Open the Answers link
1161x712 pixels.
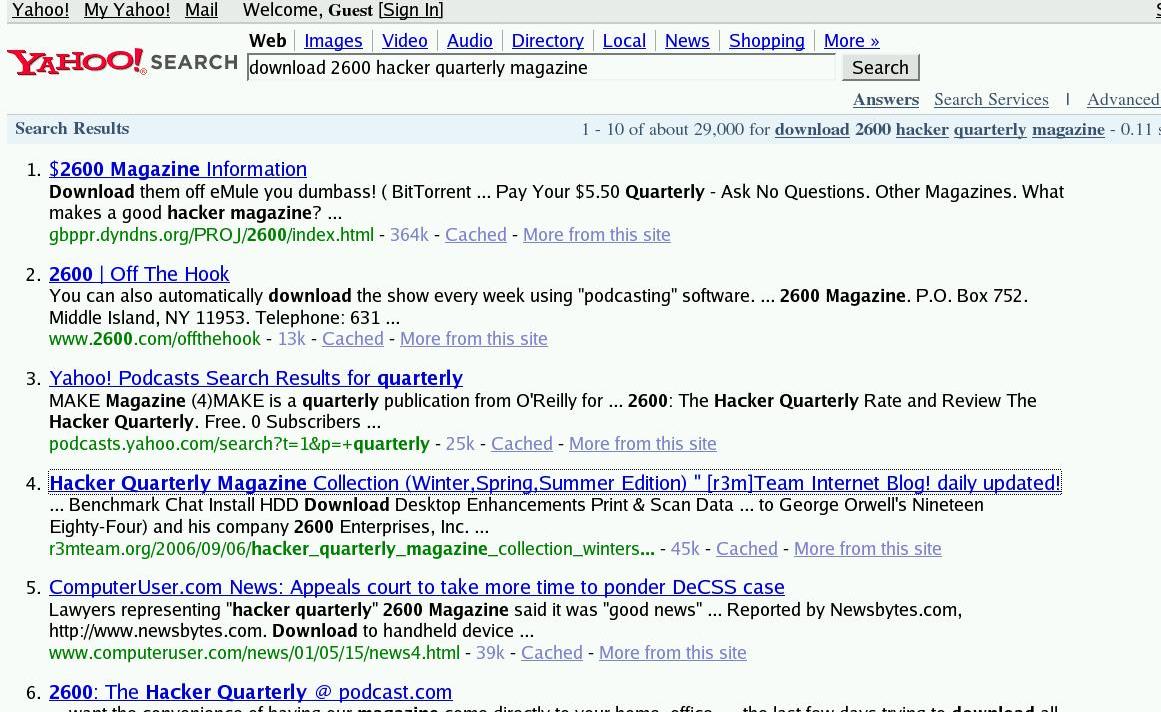(886, 100)
